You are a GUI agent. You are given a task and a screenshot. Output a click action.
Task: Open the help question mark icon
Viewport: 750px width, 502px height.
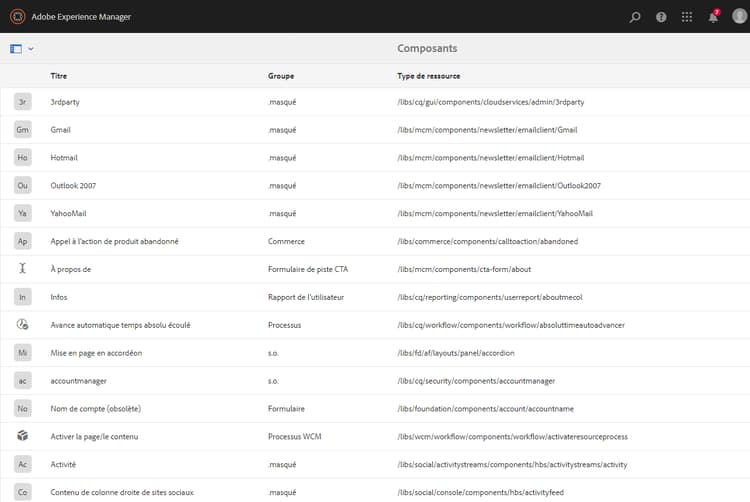tap(661, 17)
